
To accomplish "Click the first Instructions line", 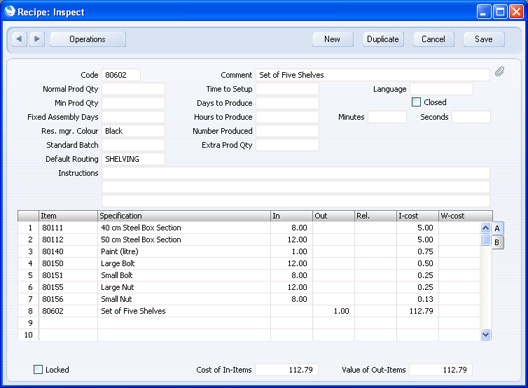I will click(296, 173).
